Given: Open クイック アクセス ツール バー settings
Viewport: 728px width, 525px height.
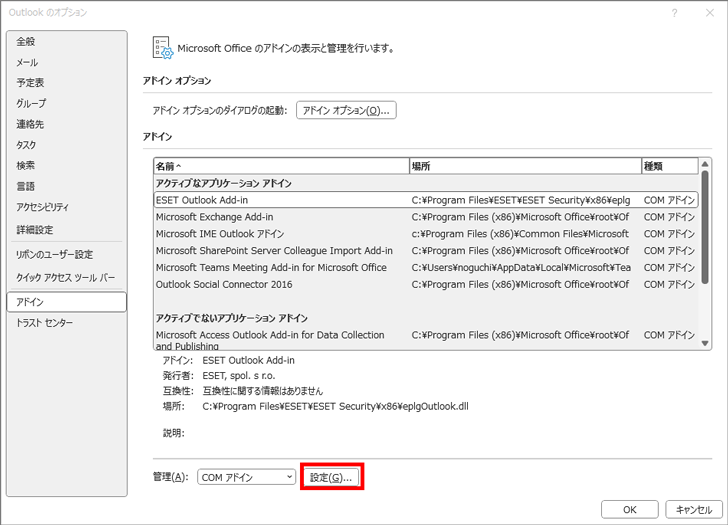Looking at the screenshot, I should pyautogui.click(x=65, y=278).
